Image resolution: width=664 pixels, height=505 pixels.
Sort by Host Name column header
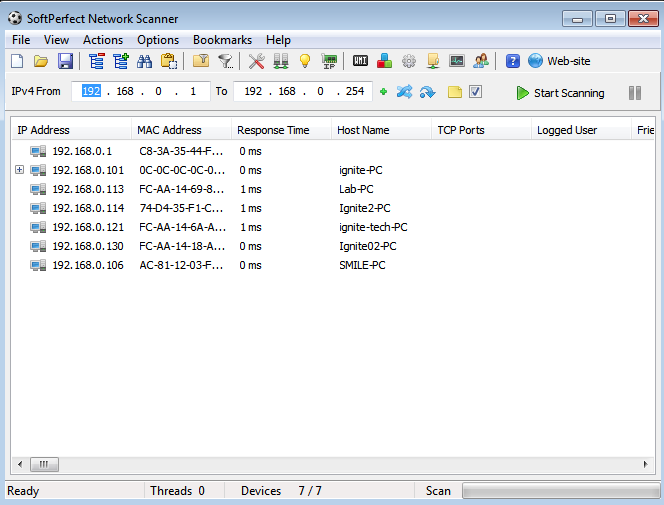click(381, 130)
